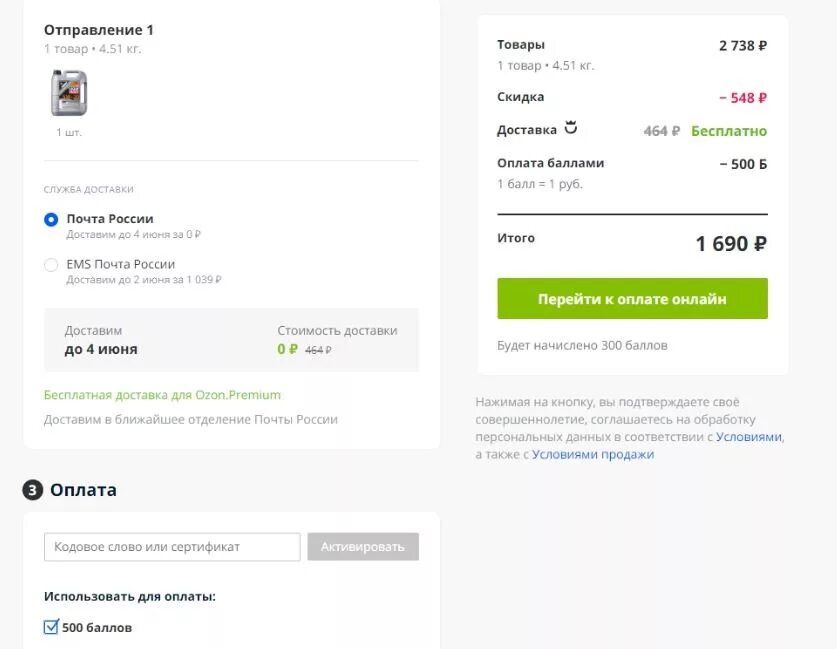This screenshot has height=649, width=837.
Task: Click the Итого 1 690 ₽ total amount
Action: click(731, 243)
